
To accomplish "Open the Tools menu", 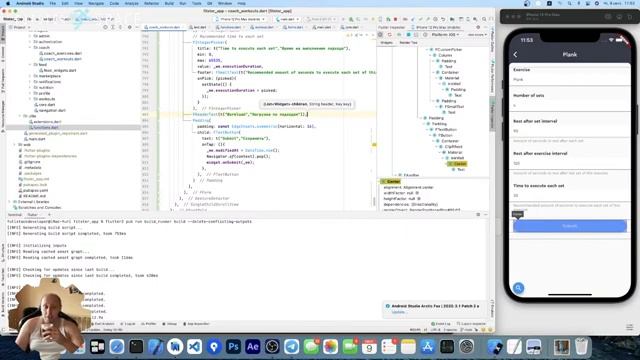I will [196, 3].
